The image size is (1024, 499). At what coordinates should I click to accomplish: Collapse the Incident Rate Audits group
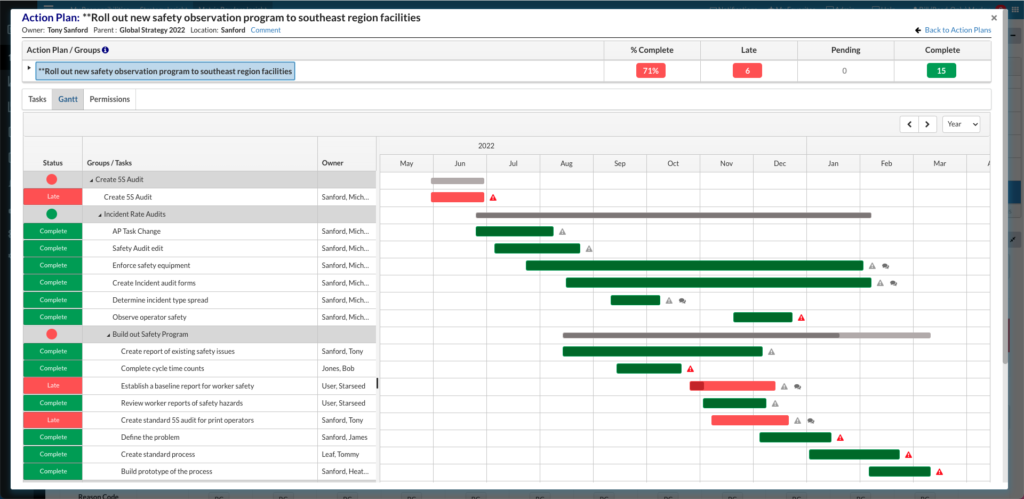(100, 214)
